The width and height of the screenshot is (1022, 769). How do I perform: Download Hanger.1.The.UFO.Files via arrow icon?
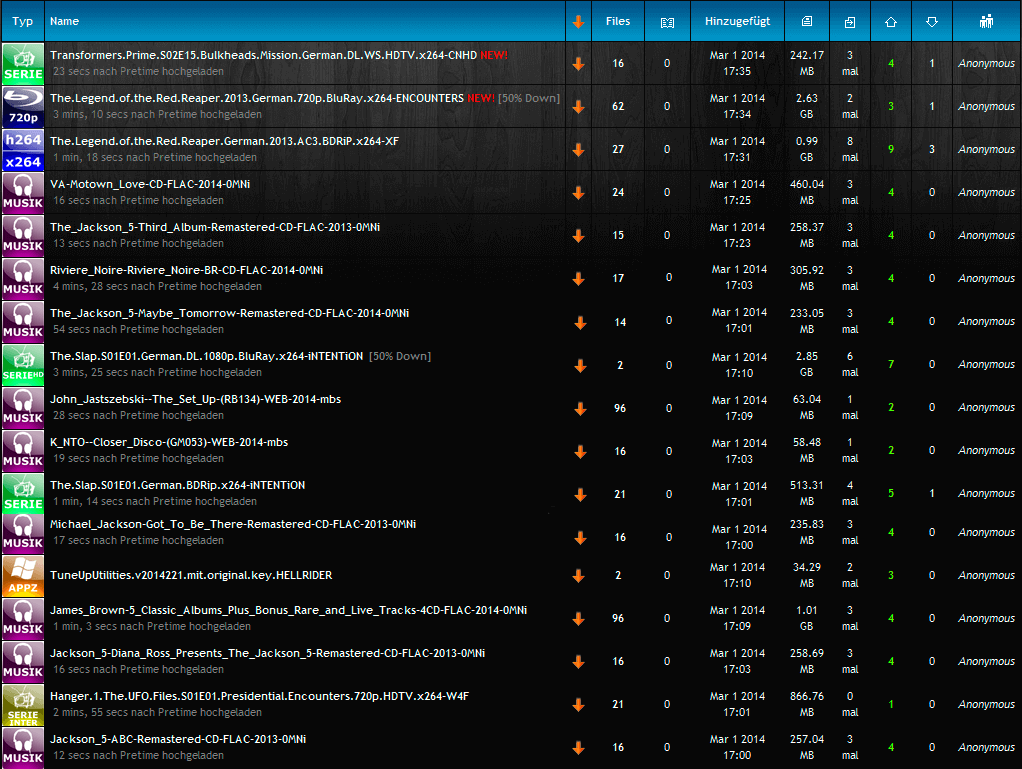click(578, 705)
